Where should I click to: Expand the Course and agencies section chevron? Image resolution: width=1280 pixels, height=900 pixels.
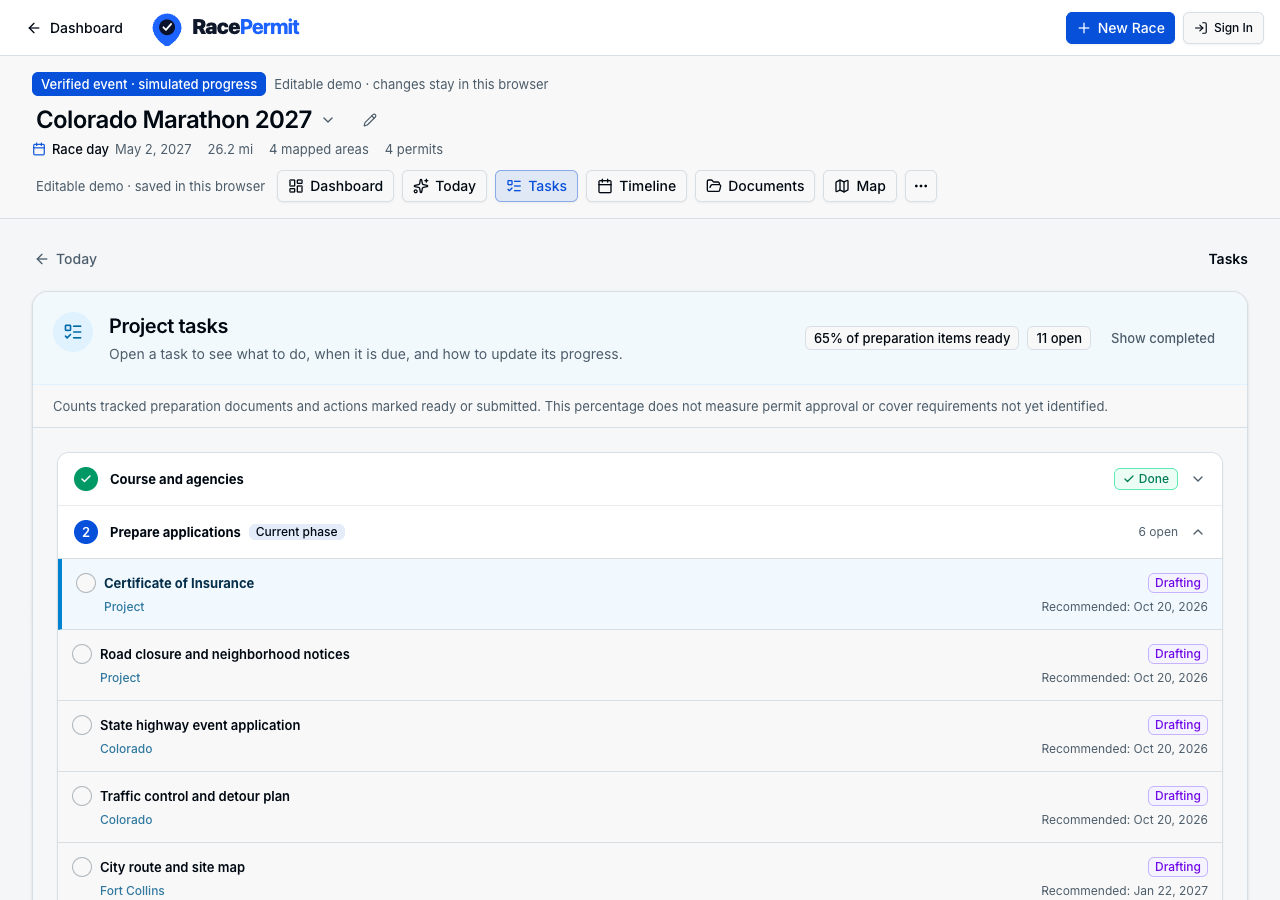[1198, 479]
